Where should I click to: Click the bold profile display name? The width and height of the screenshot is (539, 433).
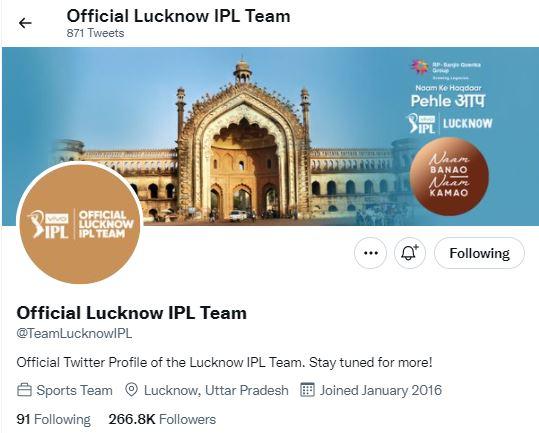pyautogui.click(x=132, y=313)
